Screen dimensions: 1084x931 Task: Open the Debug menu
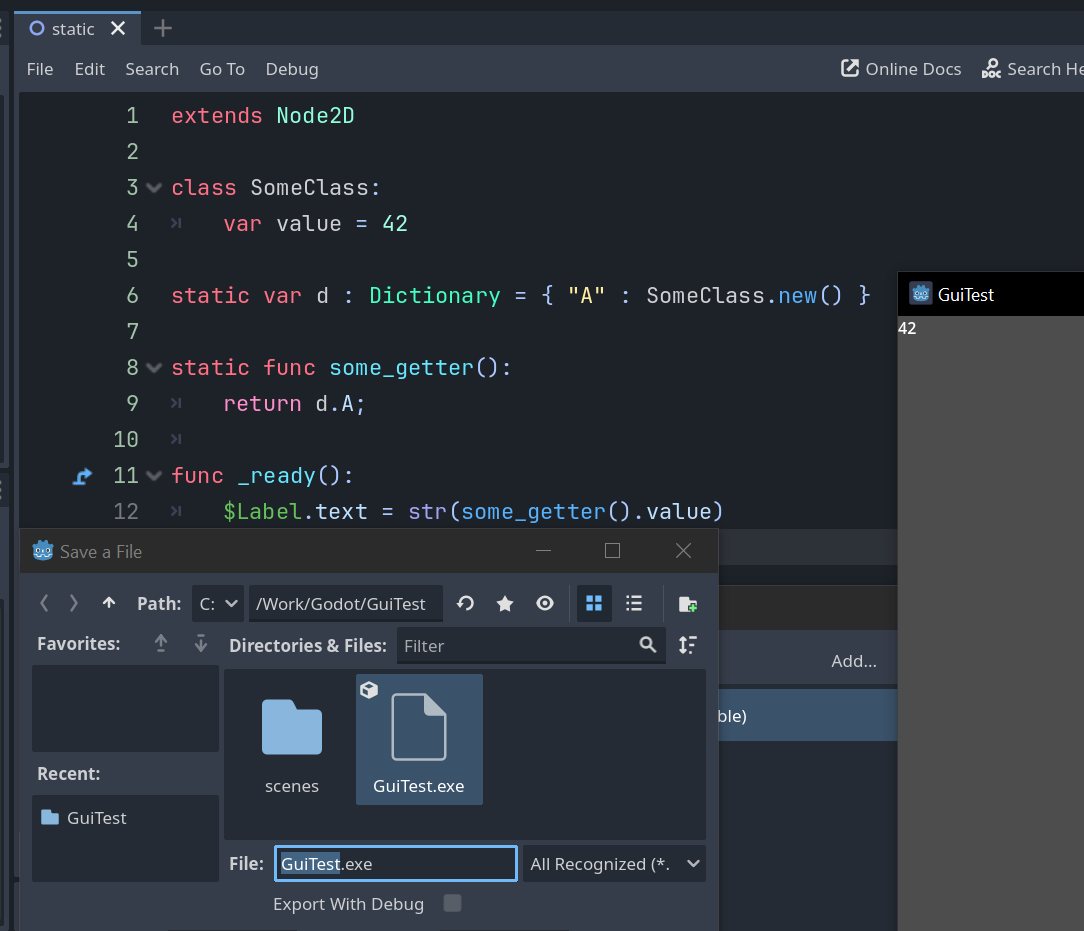coord(292,69)
